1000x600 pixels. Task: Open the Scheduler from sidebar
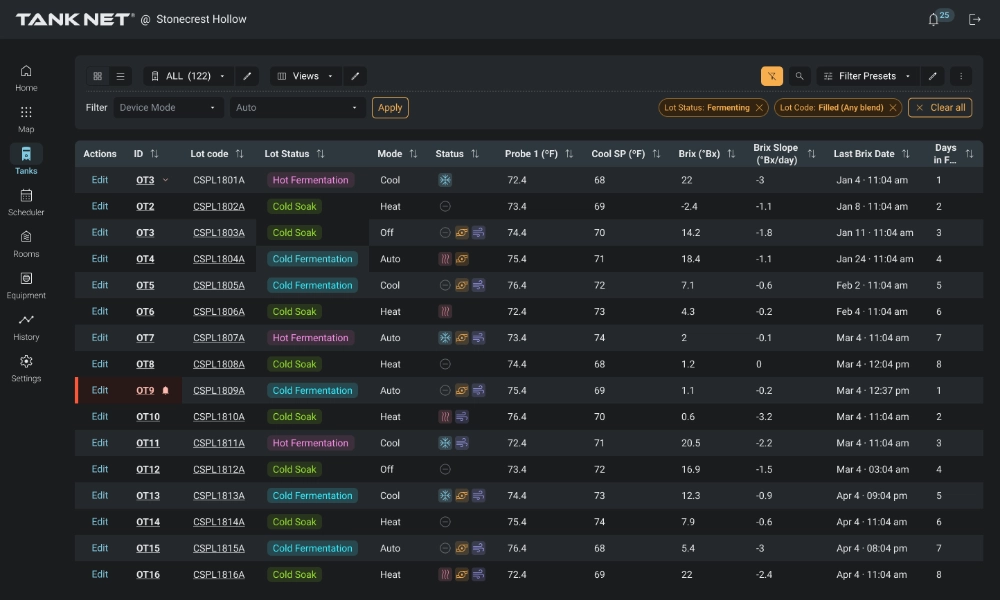coord(26,201)
